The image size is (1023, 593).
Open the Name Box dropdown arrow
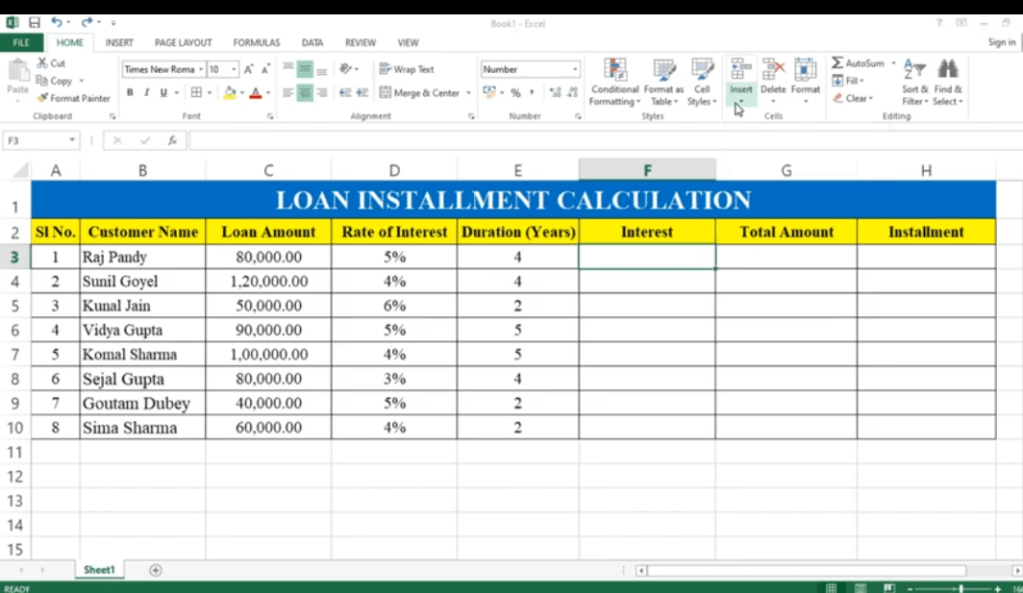(x=72, y=141)
